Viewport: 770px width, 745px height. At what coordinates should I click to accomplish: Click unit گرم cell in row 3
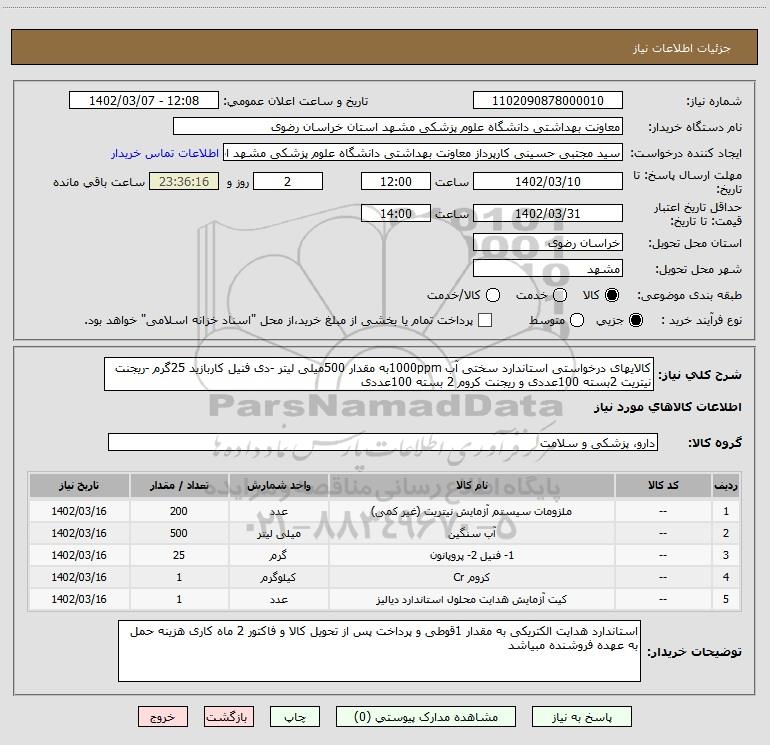[278, 555]
